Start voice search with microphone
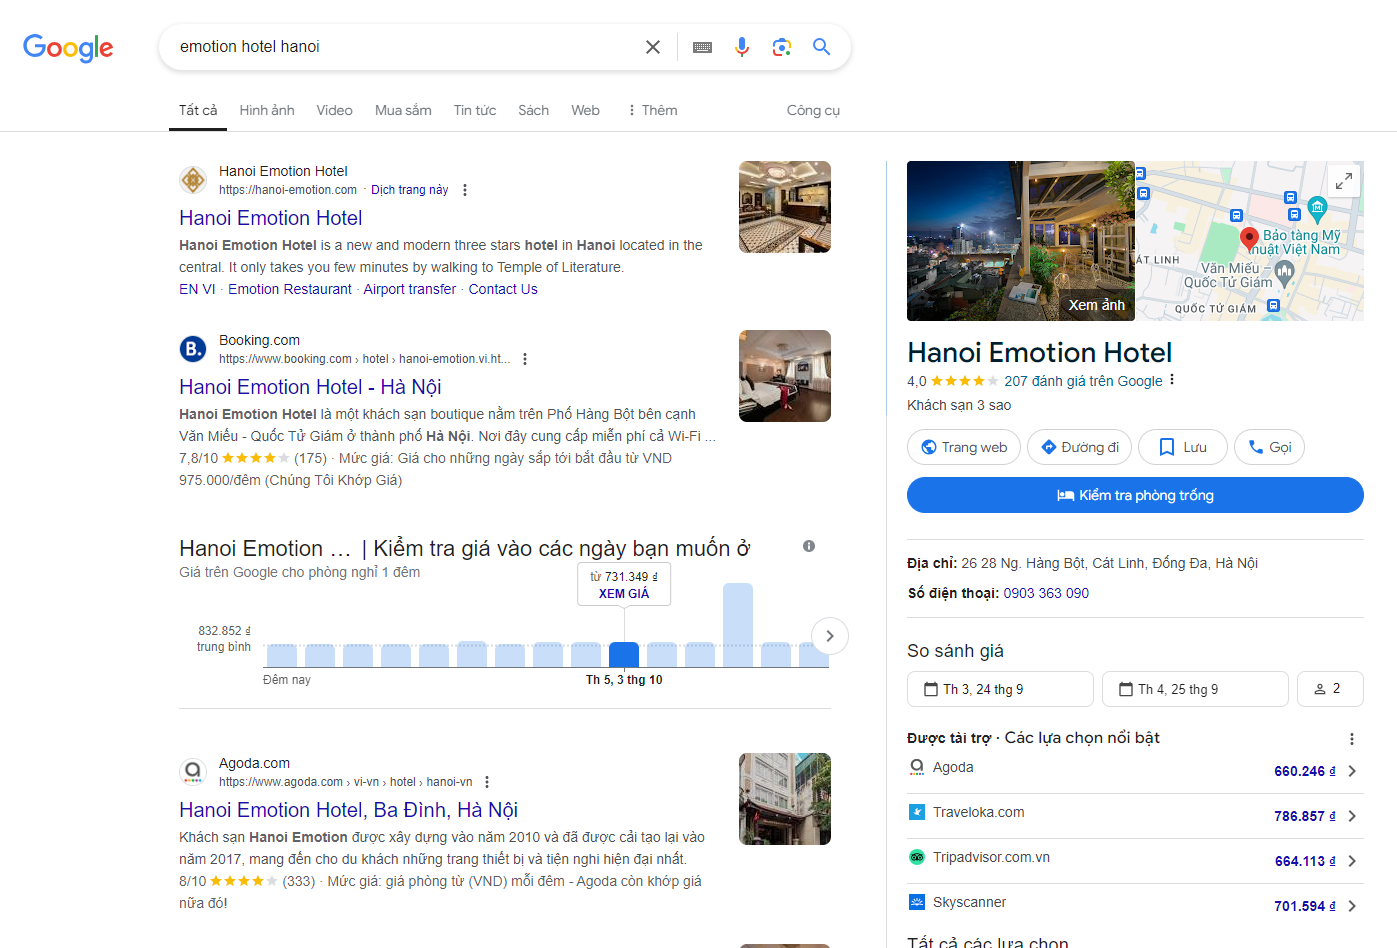Viewport: 1397px width, 948px height. pos(742,47)
